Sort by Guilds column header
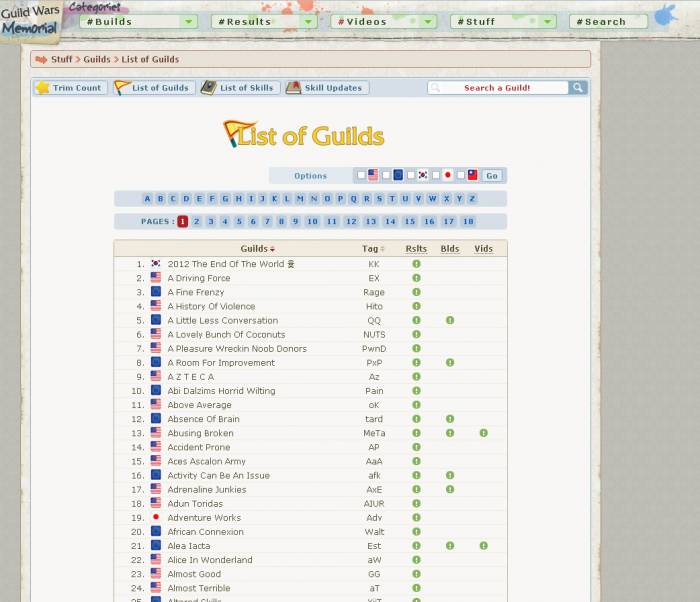Viewport: 700px width, 602px height. (x=258, y=249)
